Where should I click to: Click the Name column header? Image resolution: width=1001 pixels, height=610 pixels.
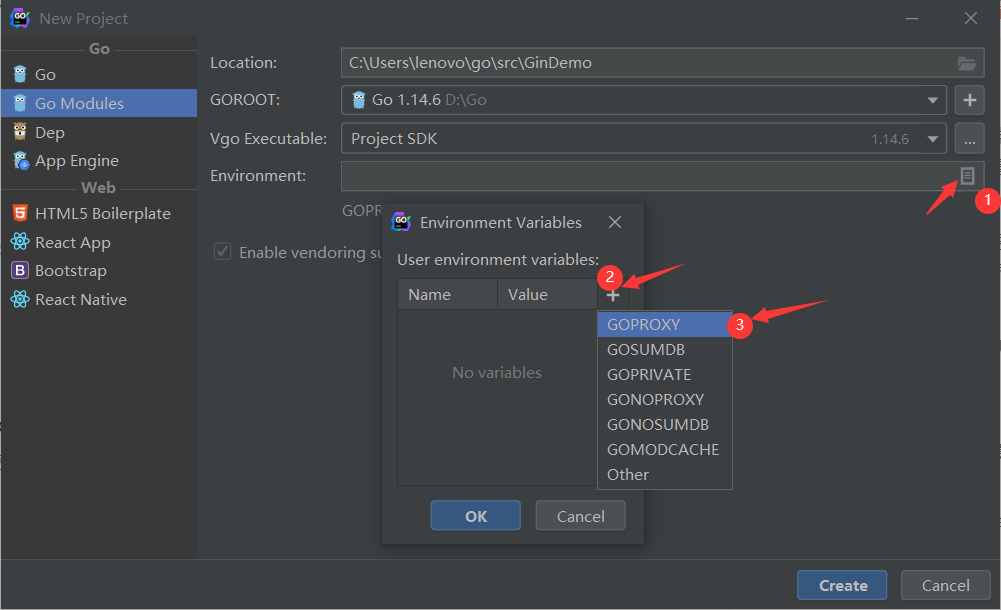448,294
